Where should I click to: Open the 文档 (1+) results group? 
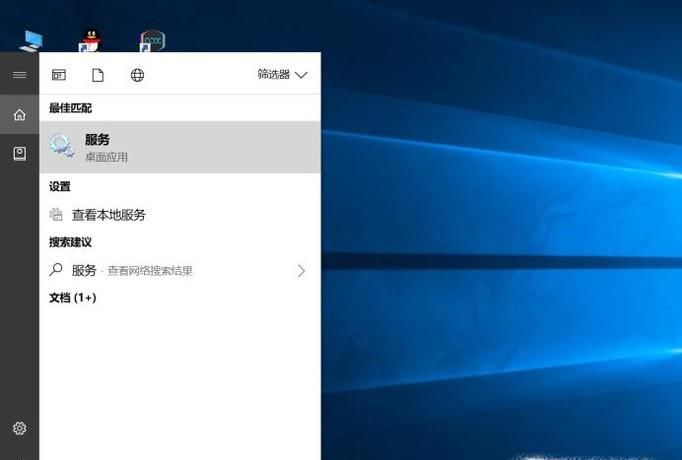coord(73,298)
